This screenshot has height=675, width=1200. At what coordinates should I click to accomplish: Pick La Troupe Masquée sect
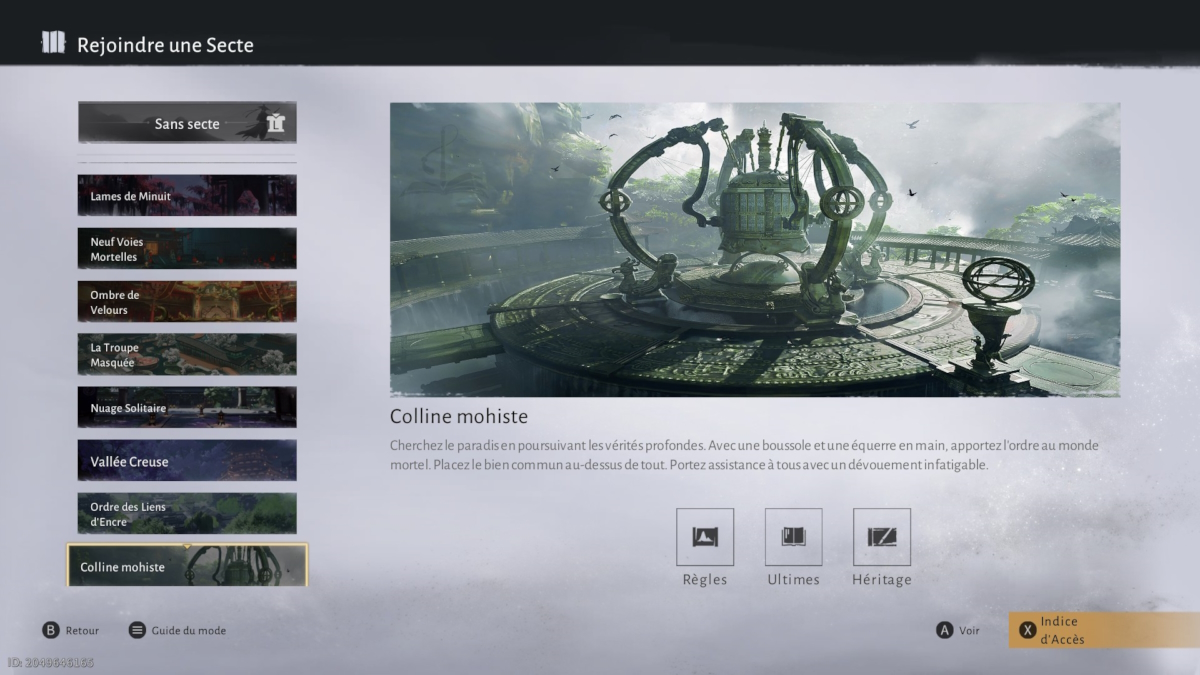tap(187, 355)
